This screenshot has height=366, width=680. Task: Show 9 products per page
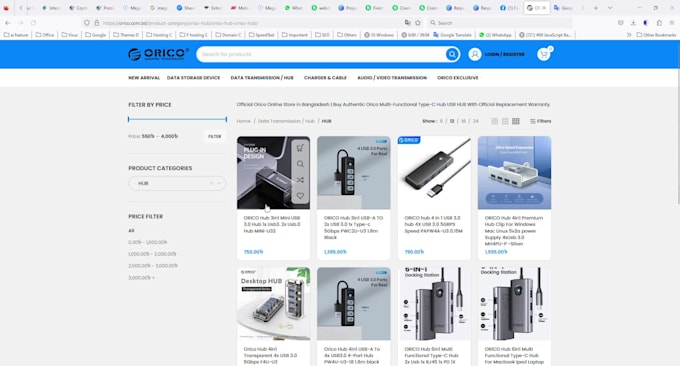(x=441, y=121)
